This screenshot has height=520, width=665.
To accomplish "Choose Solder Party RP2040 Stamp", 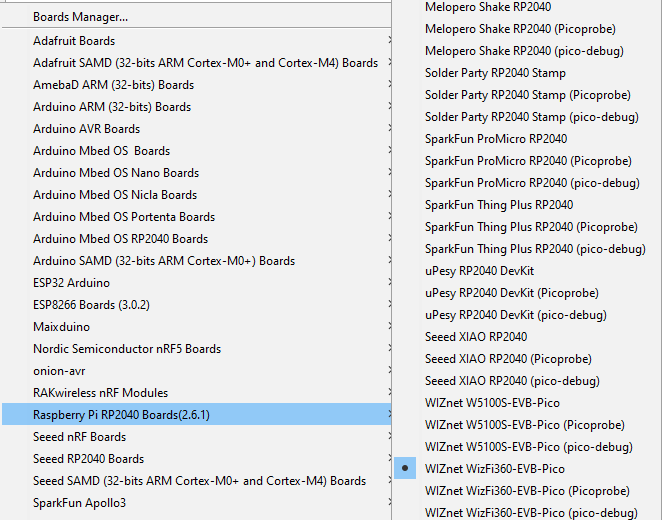I will (x=527, y=73).
